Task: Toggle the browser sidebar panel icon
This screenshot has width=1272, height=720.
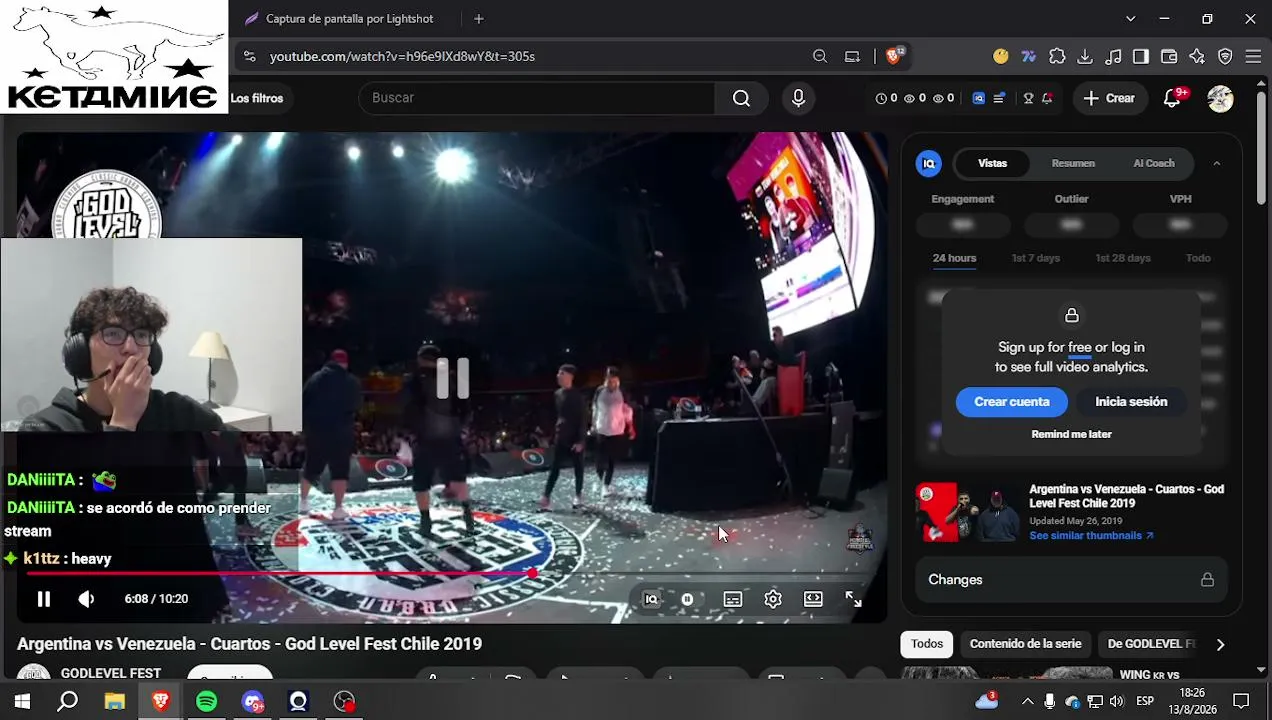Action: tap(1141, 56)
